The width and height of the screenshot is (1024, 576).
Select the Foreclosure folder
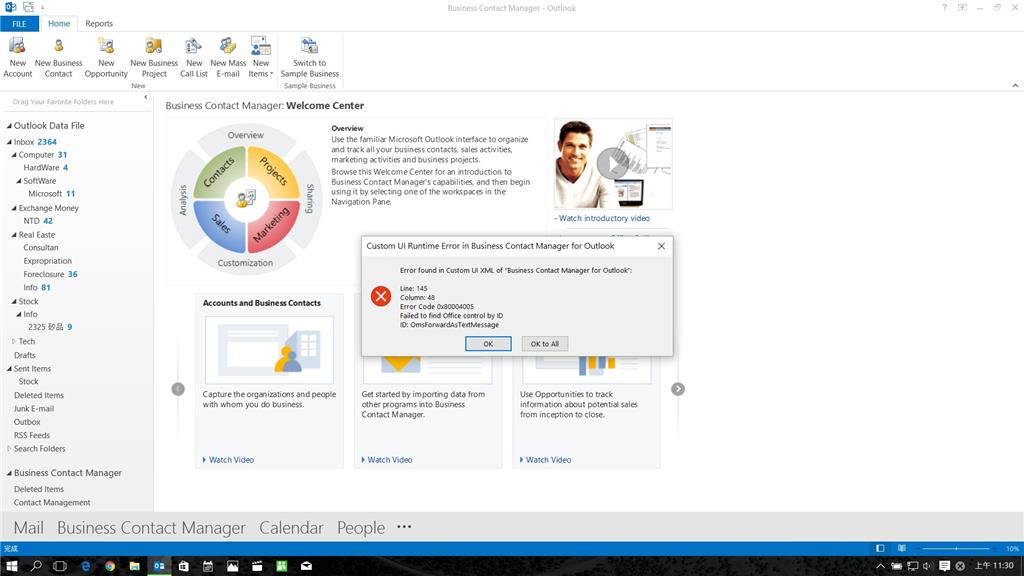[x=44, y=274]
